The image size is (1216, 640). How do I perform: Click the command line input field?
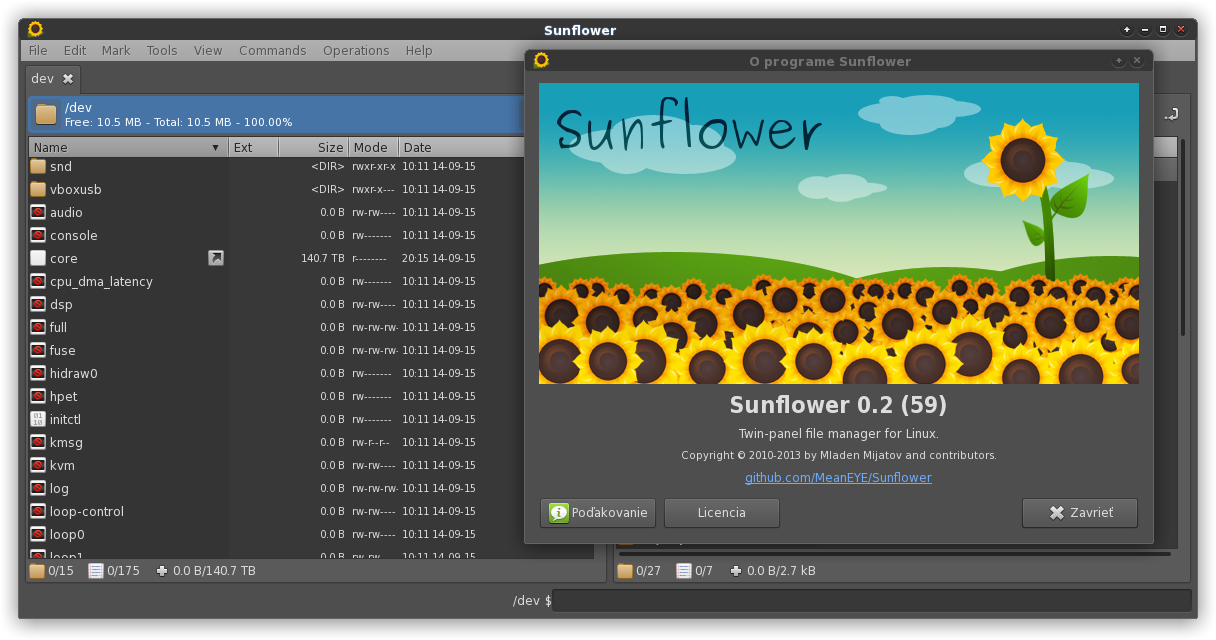click(873, 600)
